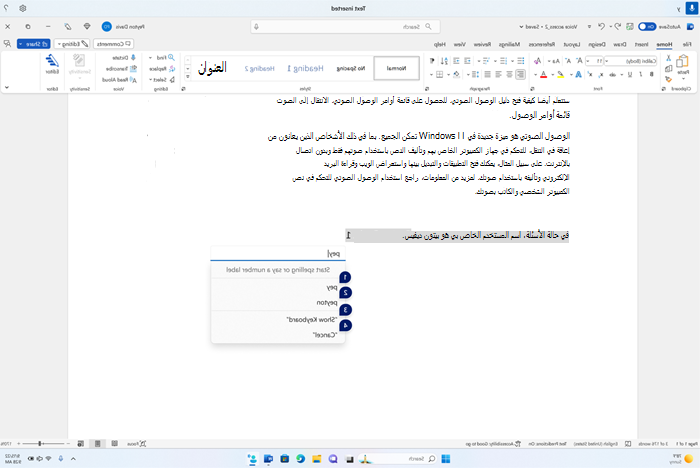Open the Design tab

596,44
